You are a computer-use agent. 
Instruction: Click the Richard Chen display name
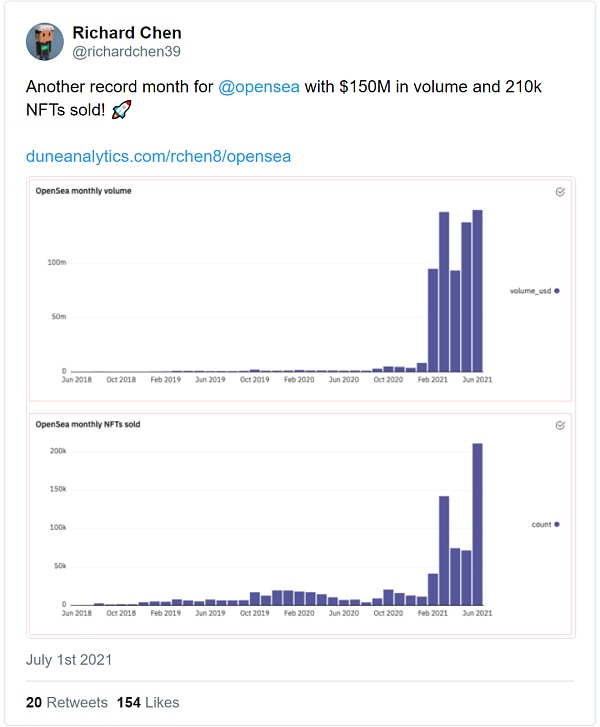coord(127,34)
